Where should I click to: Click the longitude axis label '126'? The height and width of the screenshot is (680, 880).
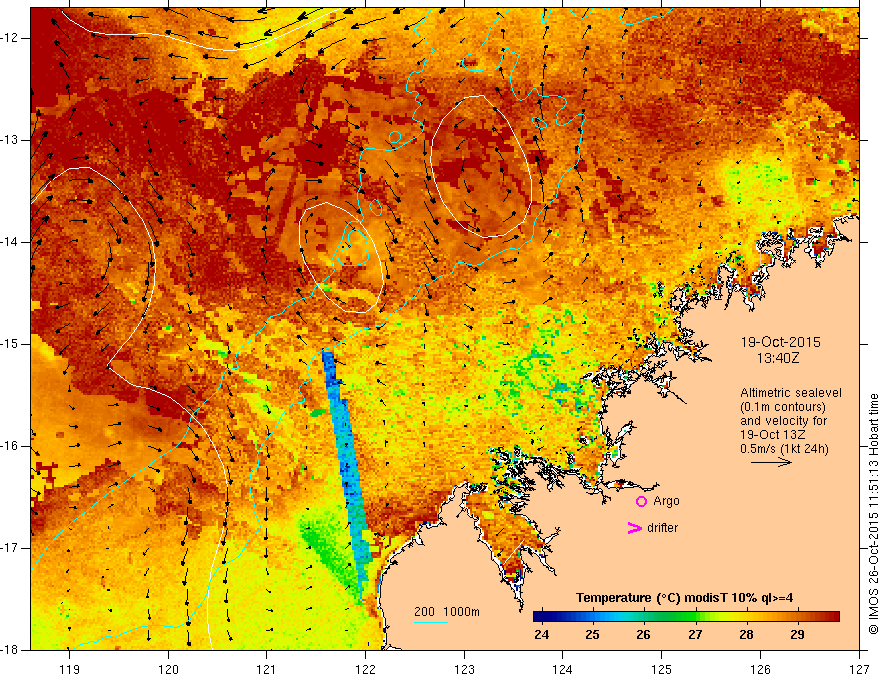(x=760, y=669)
